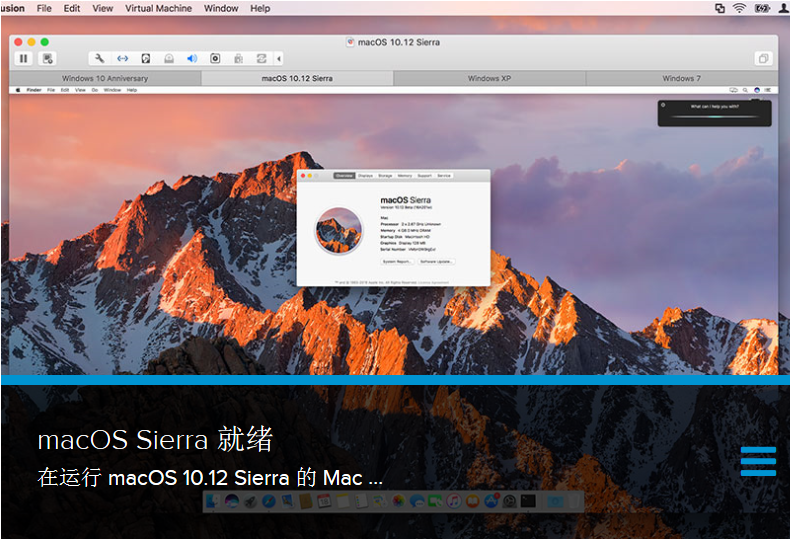This screenshot has height=541, width=792.
Task: Click guest Siri menu bar icon
Action: point(757,90)
